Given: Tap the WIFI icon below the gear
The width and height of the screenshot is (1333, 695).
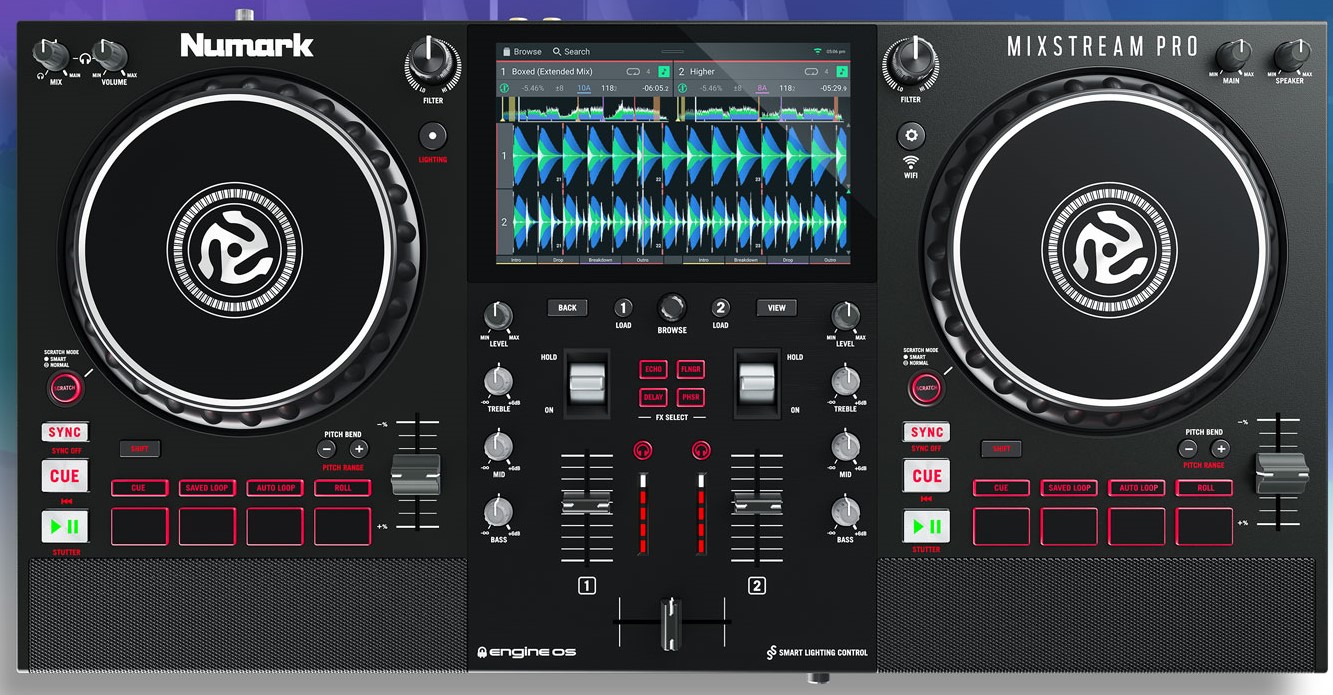Looking at the screenshot, I should click(911, 162).
